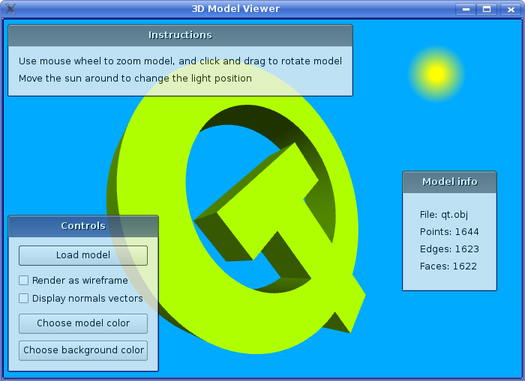
Task: Close the 3D Model Viewer window
Action: pos(511,9)
